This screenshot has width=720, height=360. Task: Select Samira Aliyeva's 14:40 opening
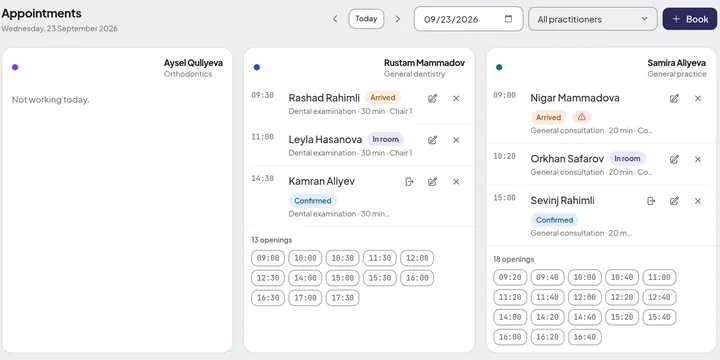[585, 317]
